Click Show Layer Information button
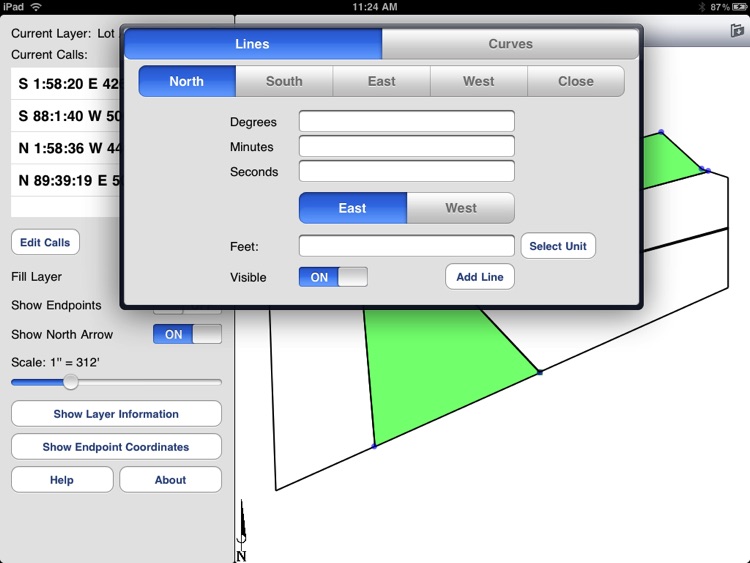 point(116,414)
